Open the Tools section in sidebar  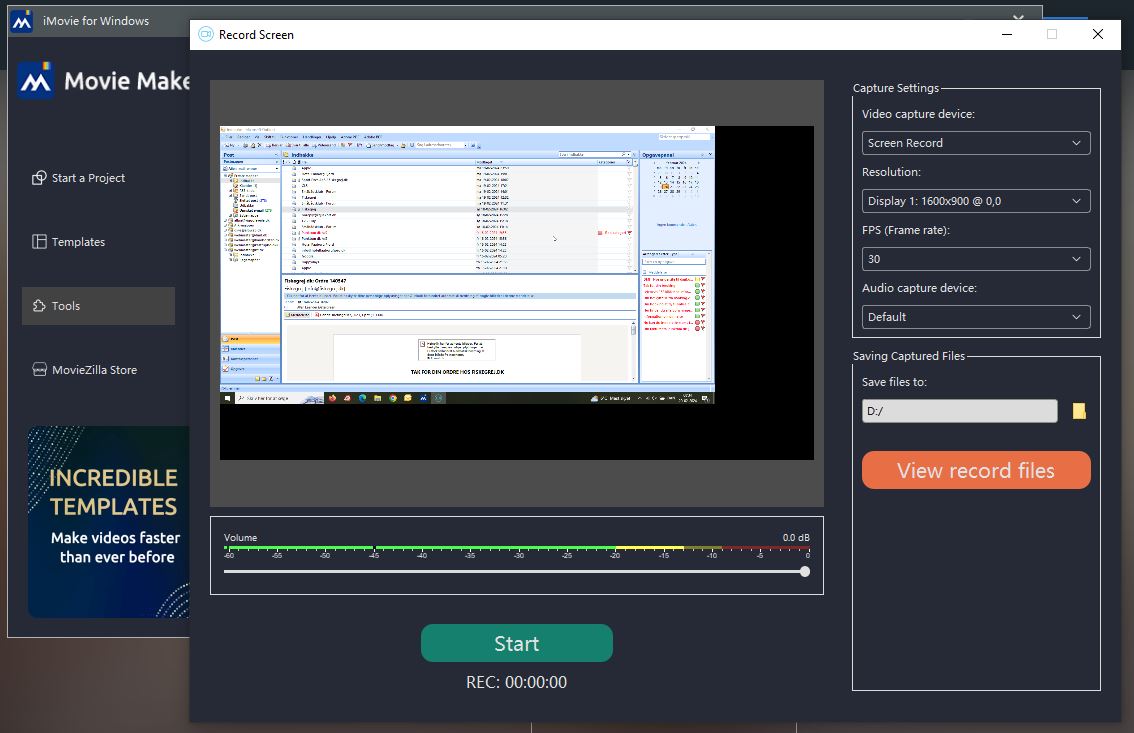point(98,306)
